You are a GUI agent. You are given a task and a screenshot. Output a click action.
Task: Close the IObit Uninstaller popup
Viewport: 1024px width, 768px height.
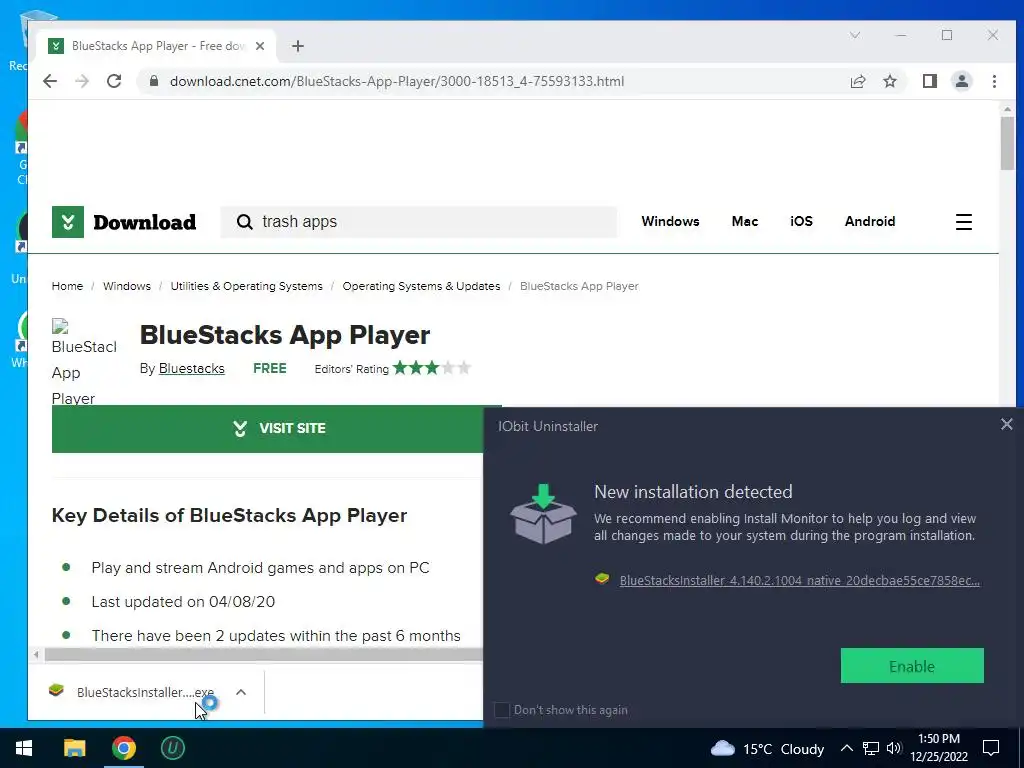[1006, 424]
